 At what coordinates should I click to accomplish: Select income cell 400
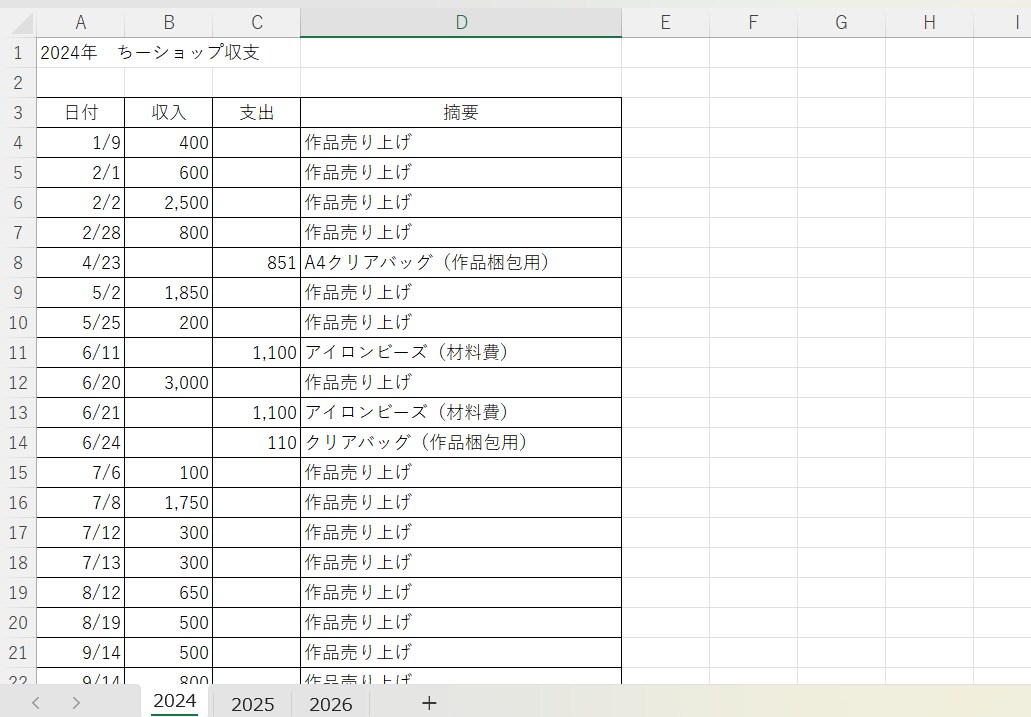click(168, 143)
